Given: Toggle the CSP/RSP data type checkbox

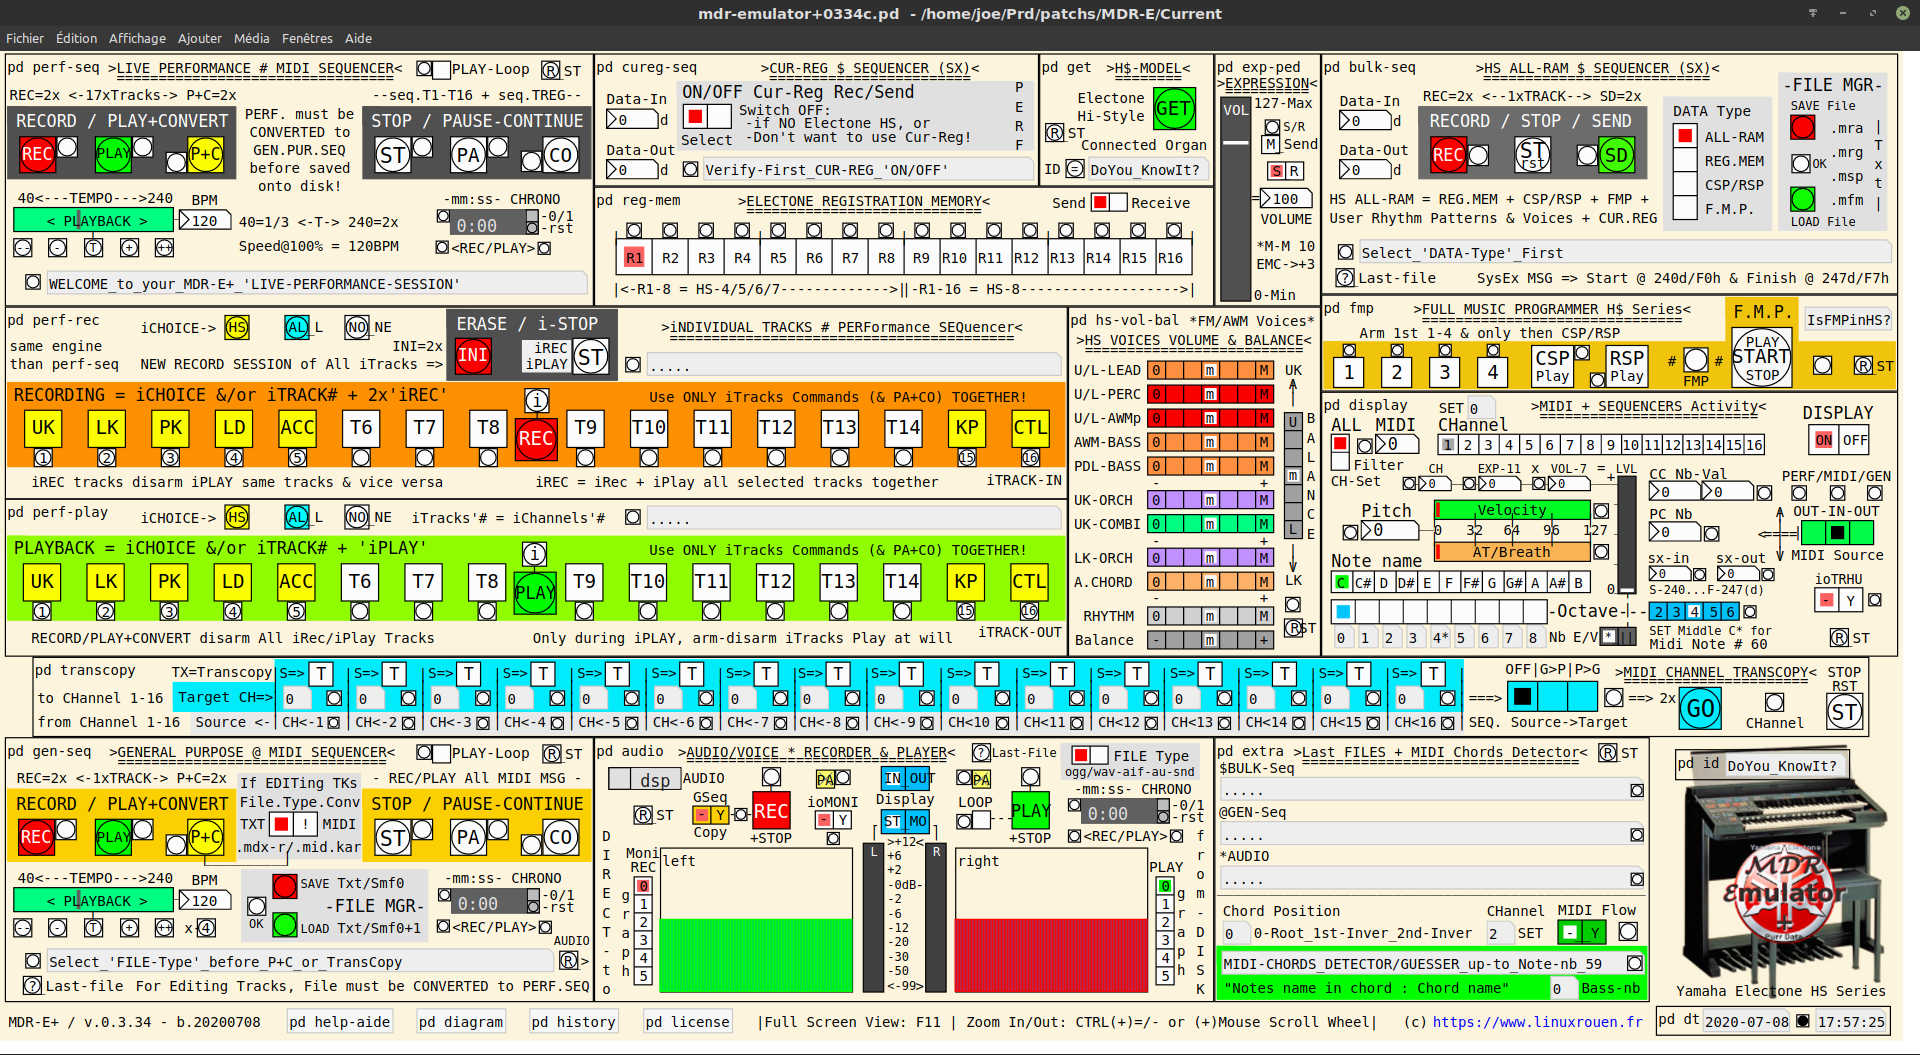Looking at the screenshot, I should [1685, 184].
